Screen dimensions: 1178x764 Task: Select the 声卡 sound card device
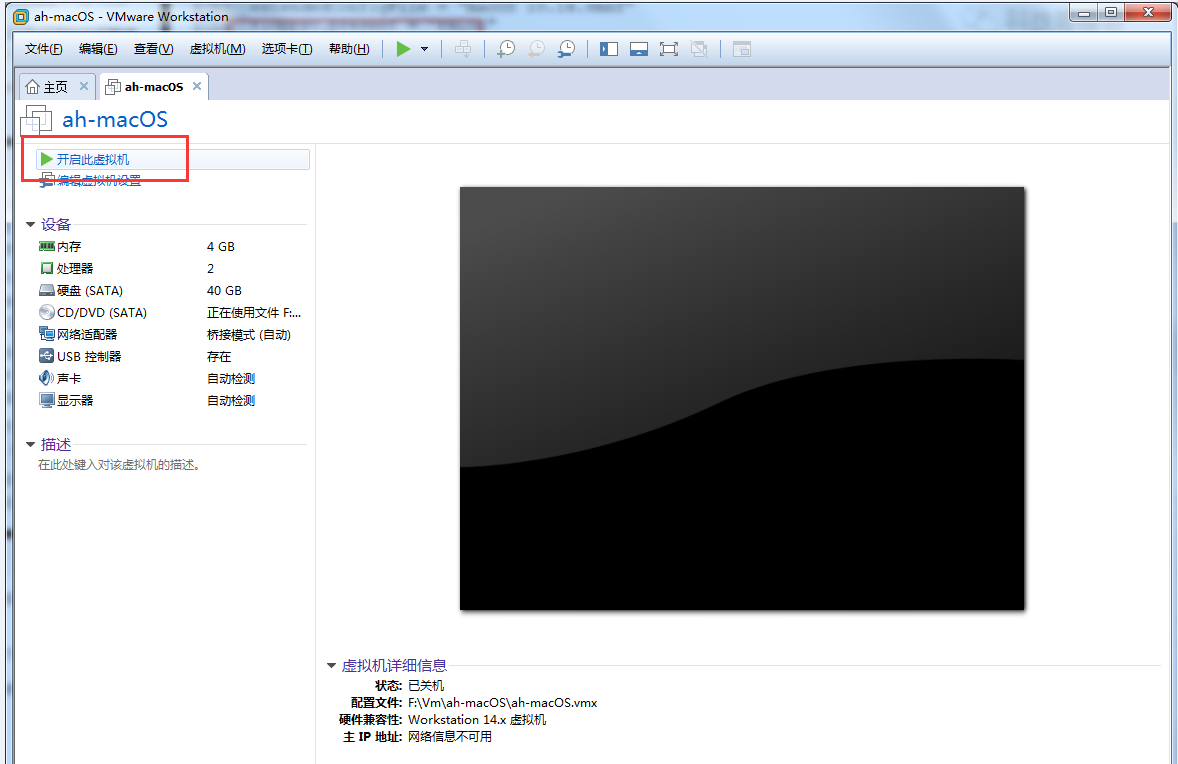[69, 379]
